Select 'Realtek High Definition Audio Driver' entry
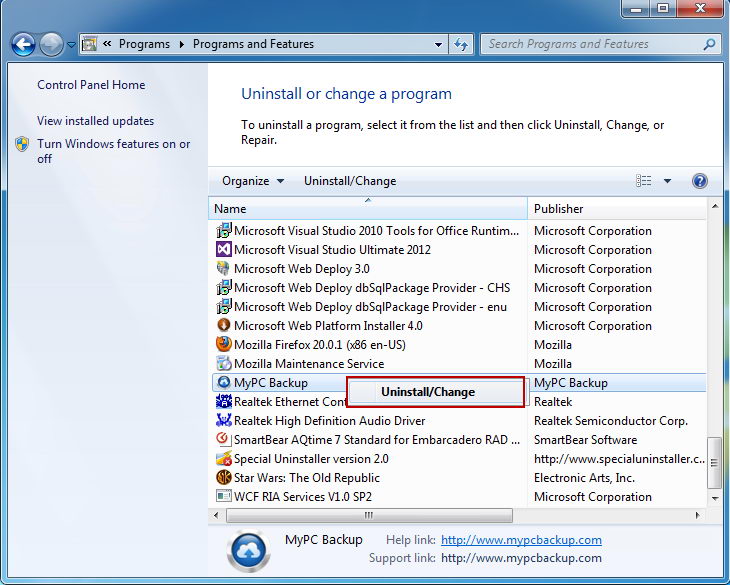This screenshot has height=585, width=730. point(330,421)
